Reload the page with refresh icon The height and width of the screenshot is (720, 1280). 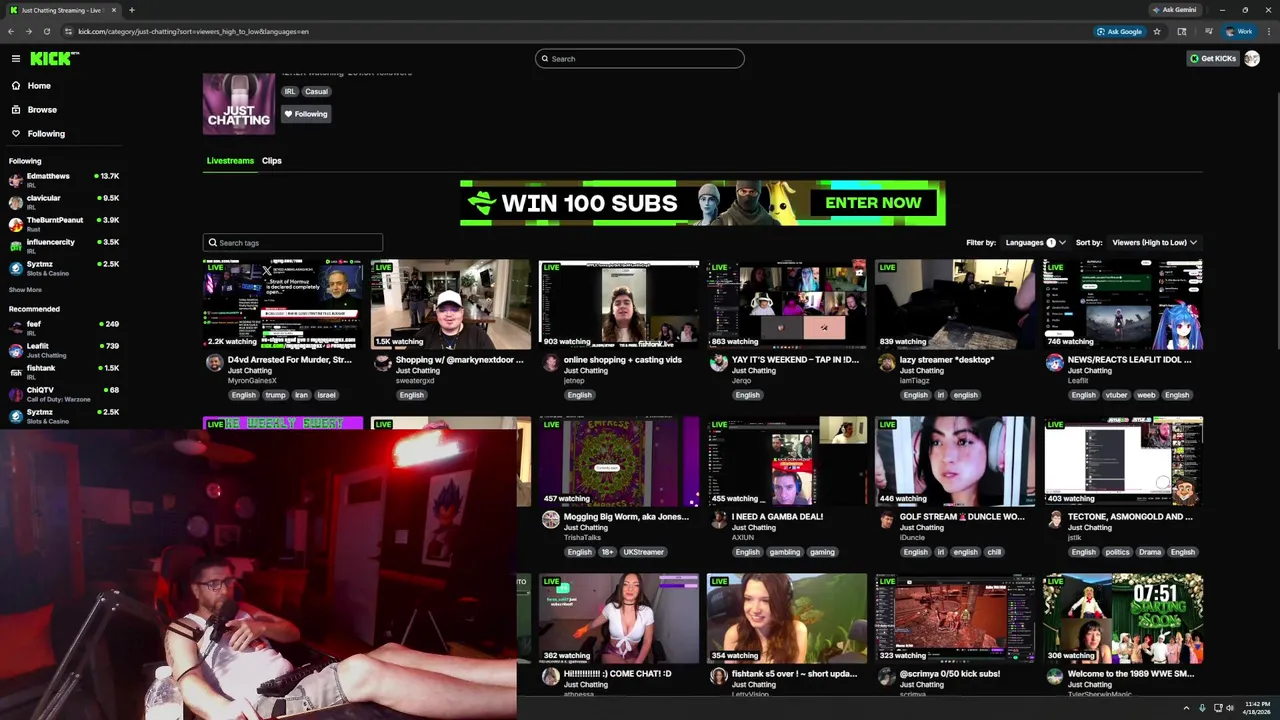point(46,31)
